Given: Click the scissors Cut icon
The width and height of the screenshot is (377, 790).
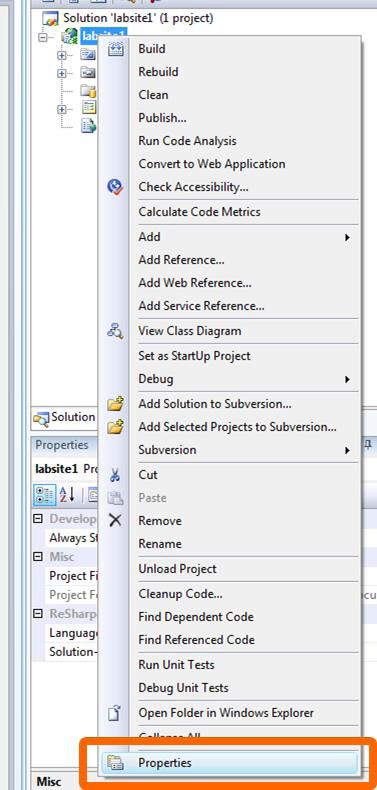Looking at the screenshot, I should [115, 475].
